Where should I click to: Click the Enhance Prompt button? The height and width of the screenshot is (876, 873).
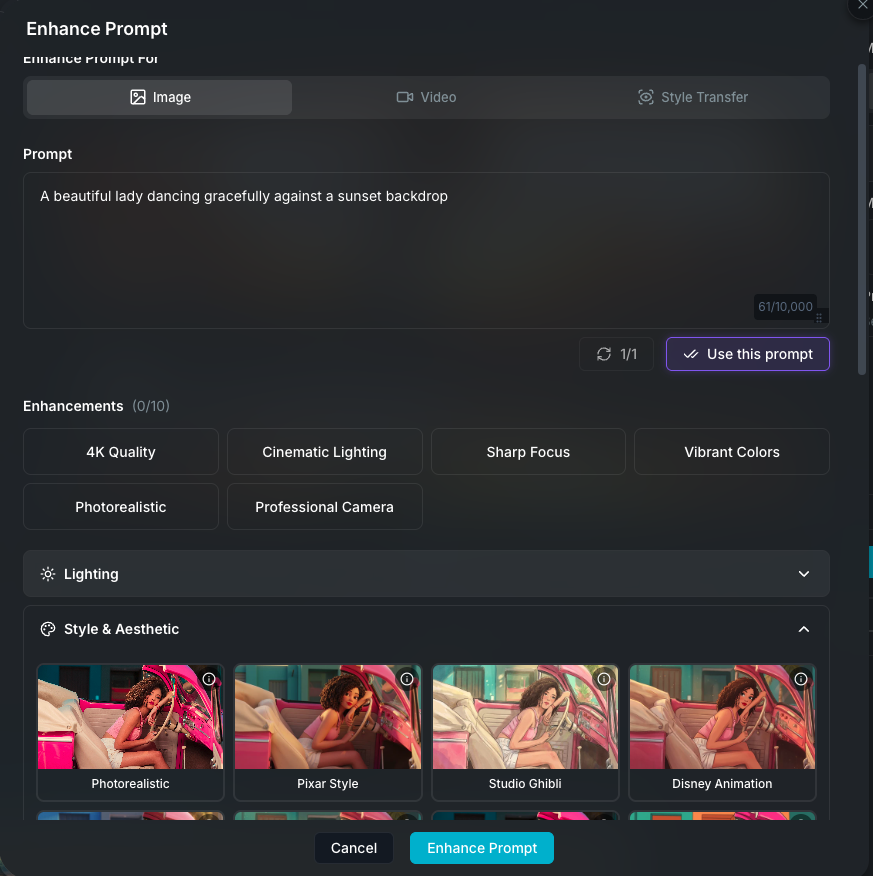(481, 847)
